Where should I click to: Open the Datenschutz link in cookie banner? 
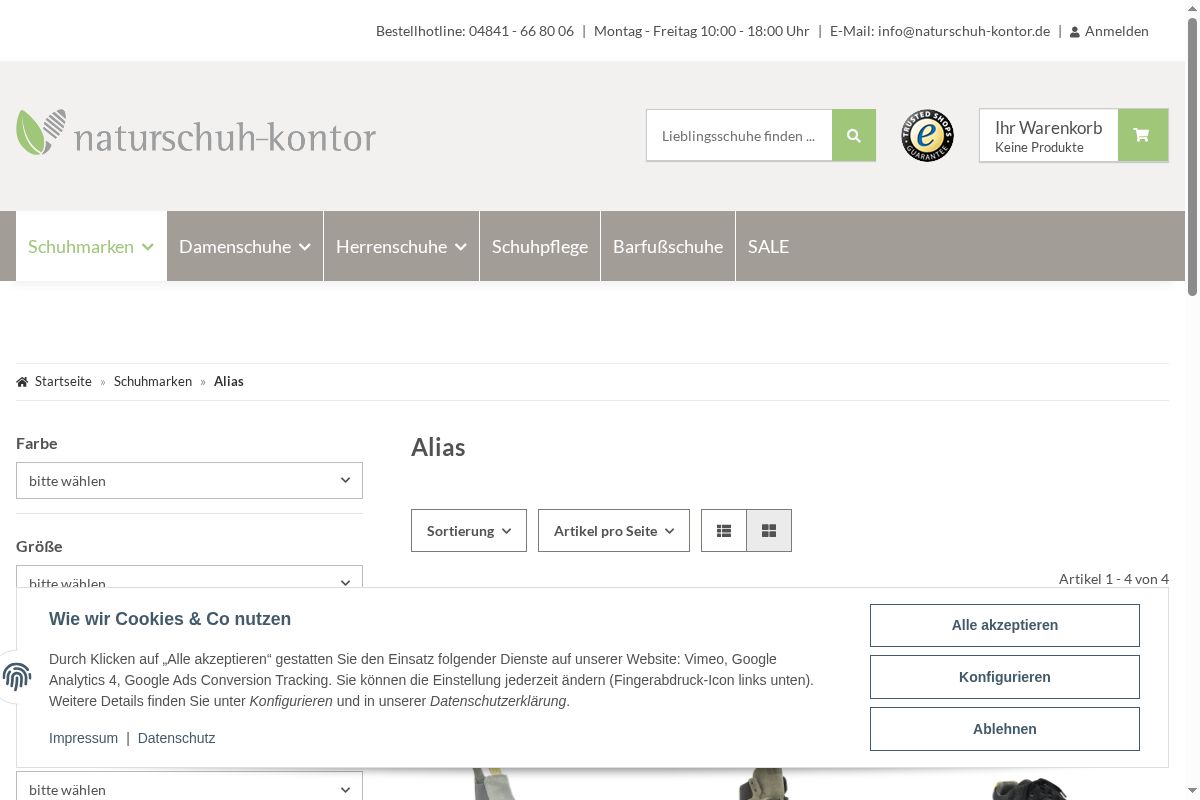(x=176, y=738)
